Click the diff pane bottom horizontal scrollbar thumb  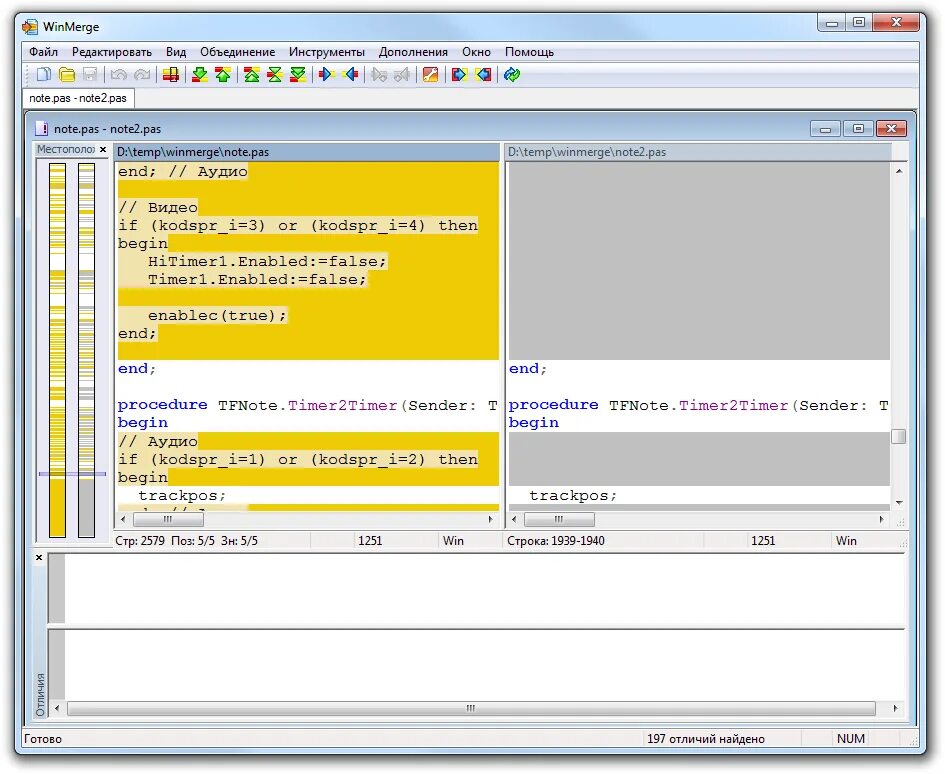471,708
